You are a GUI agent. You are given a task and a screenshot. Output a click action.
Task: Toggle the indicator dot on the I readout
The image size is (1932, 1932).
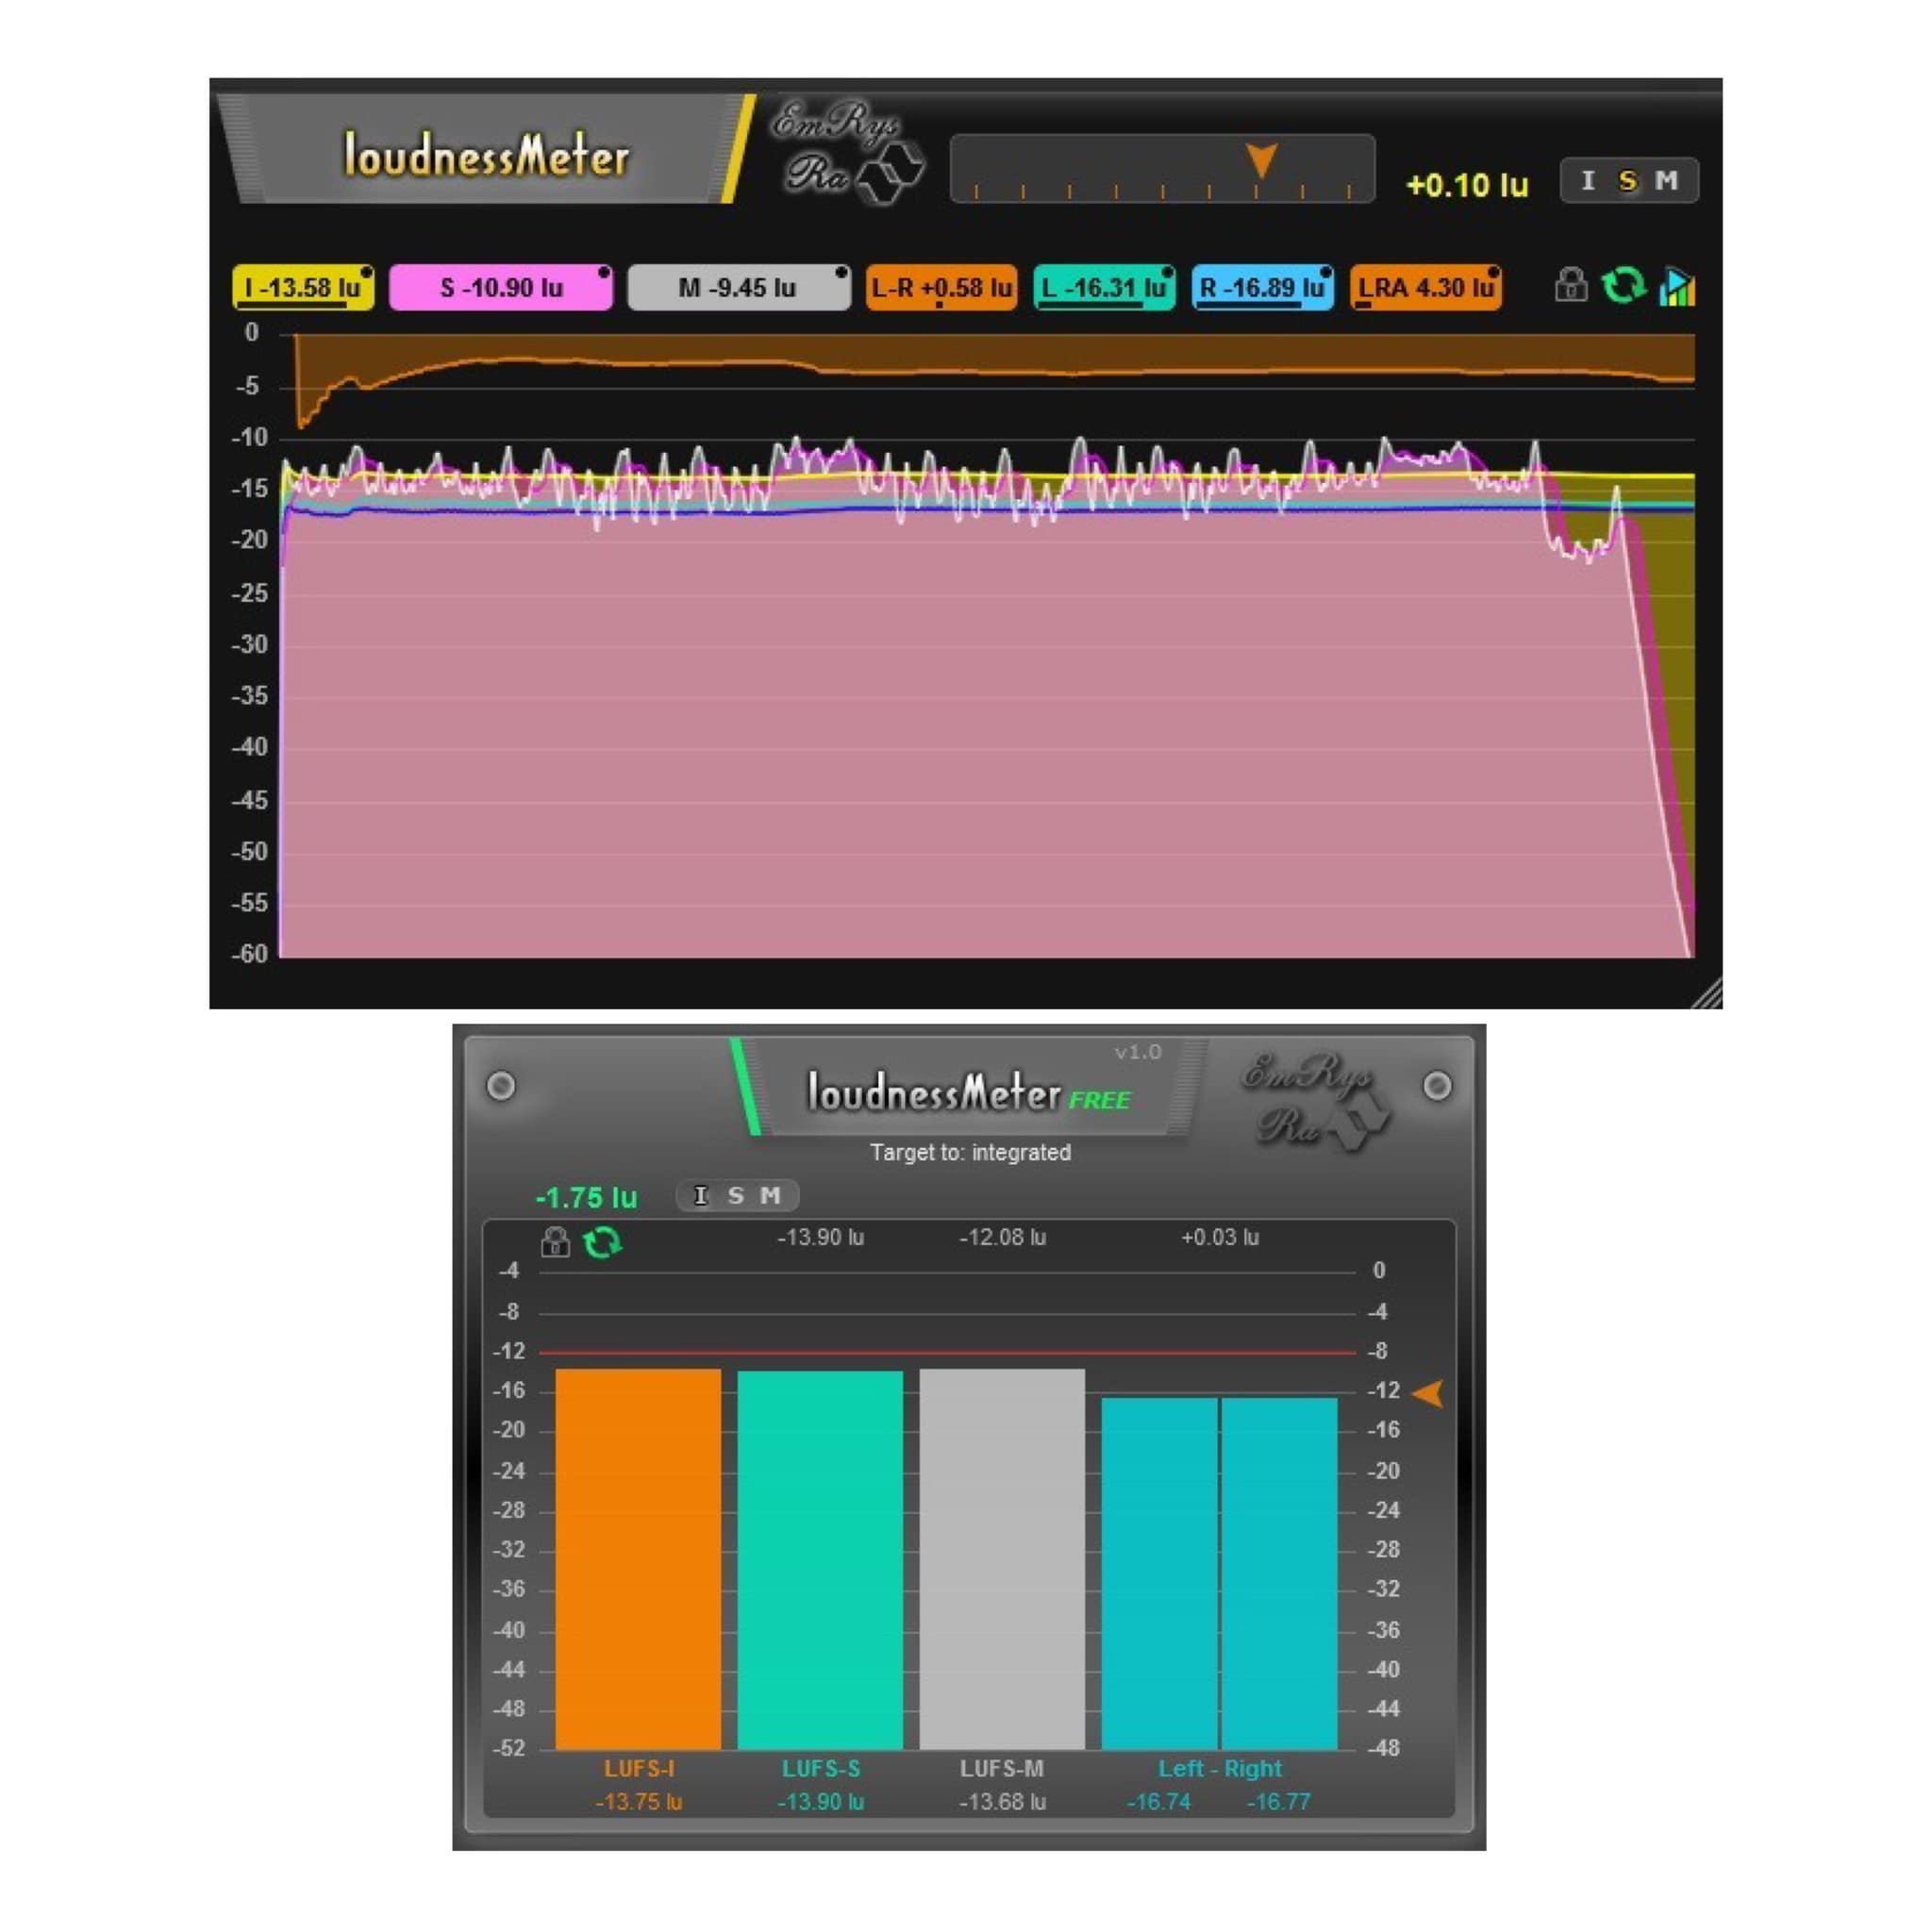coord(368,270)
